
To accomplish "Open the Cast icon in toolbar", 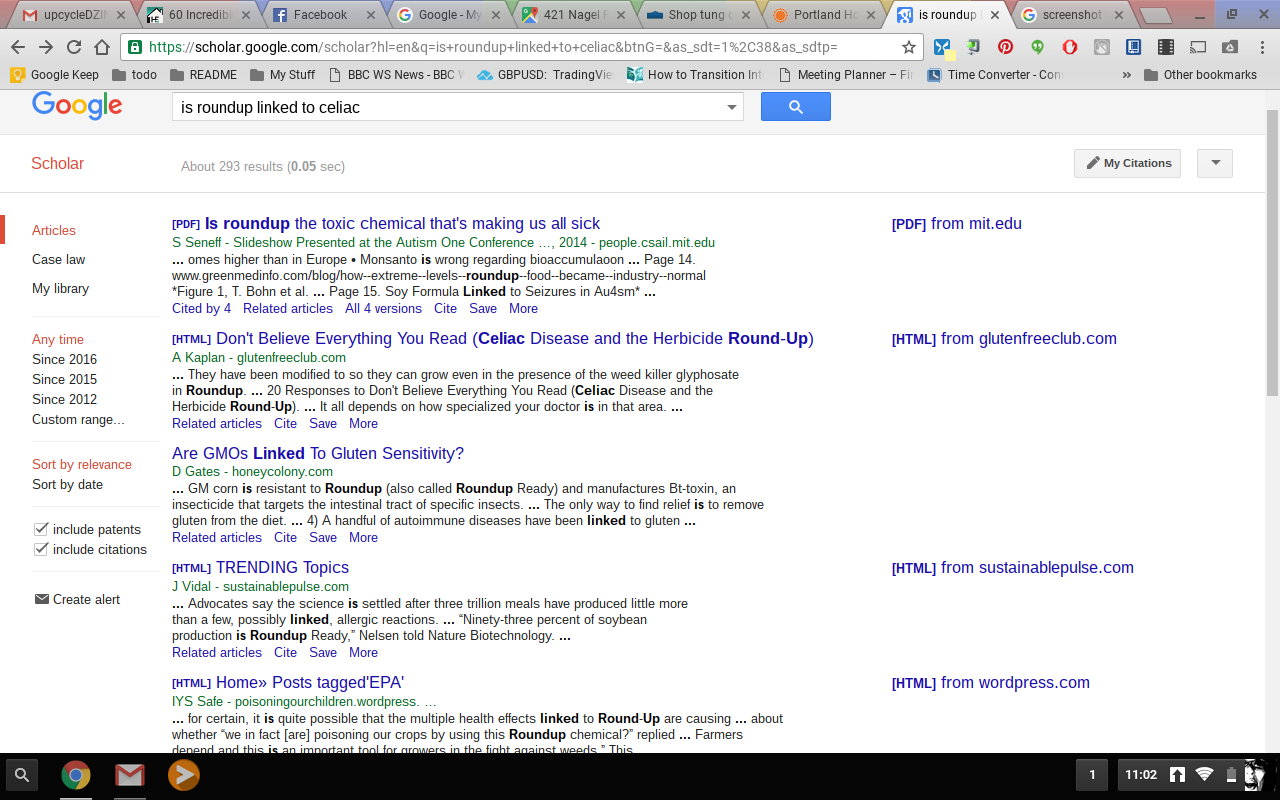I will 1198,47.
